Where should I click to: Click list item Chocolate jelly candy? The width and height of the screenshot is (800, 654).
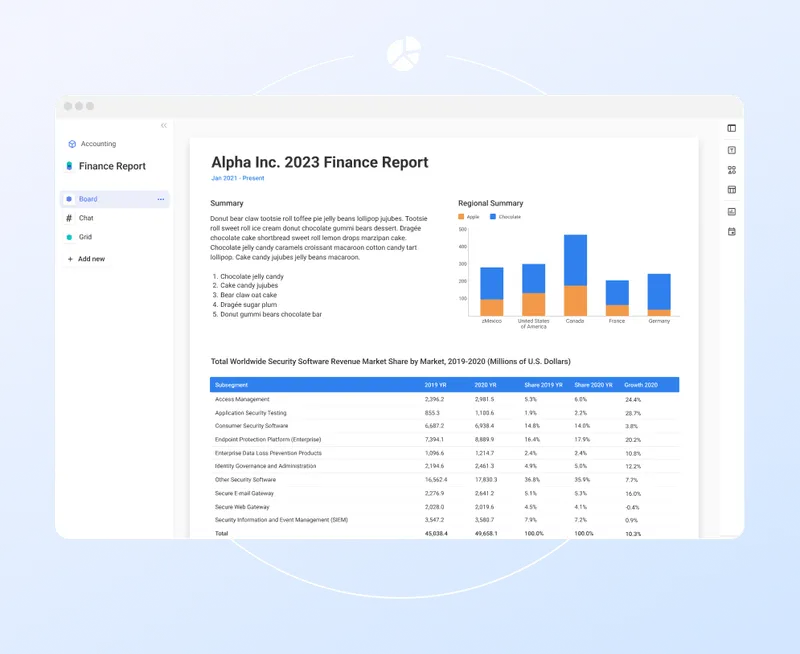pyautogui.click(x=252, y=276)
